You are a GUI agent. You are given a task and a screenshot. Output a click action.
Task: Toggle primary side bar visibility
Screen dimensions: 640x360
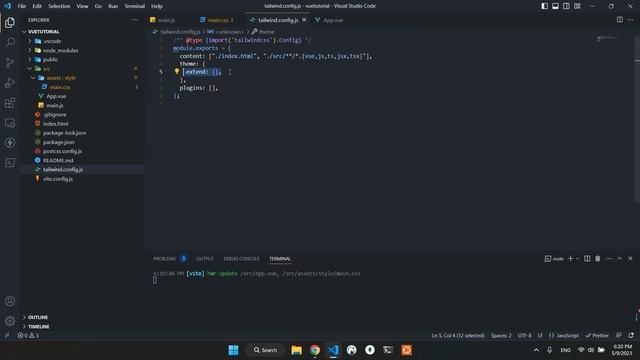tap(544, 6)
